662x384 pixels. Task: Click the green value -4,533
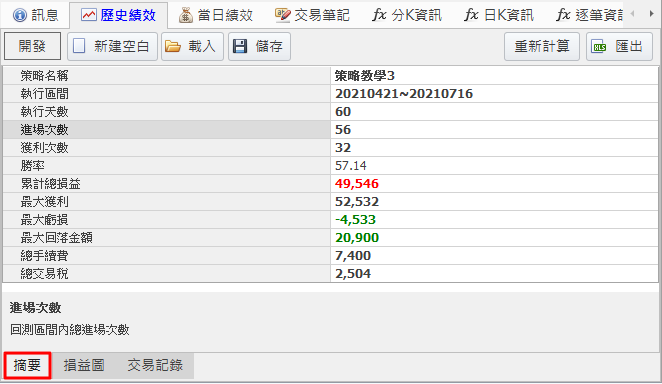(x=355, y=220)
